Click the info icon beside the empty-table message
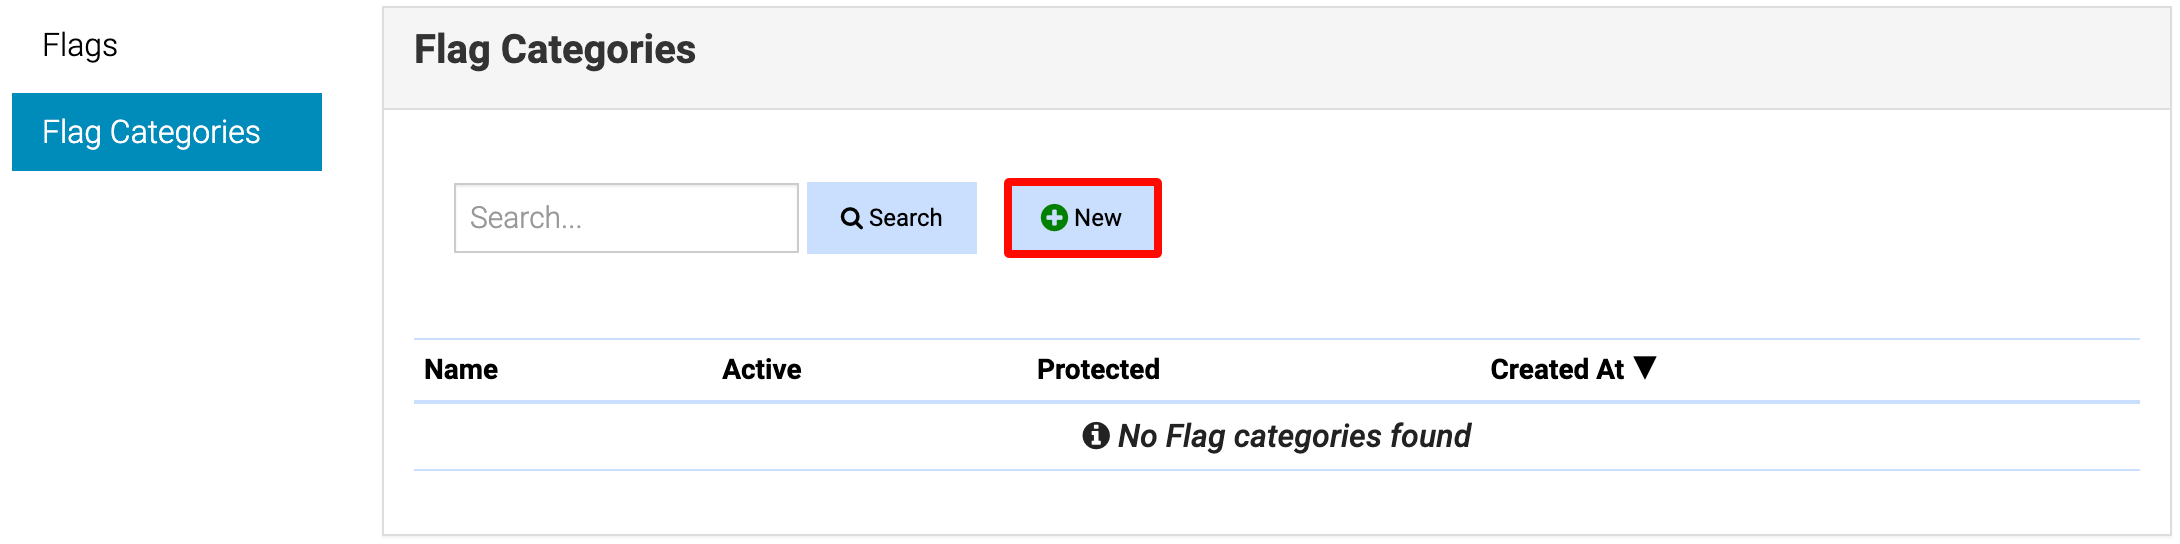 point(1096,436)
